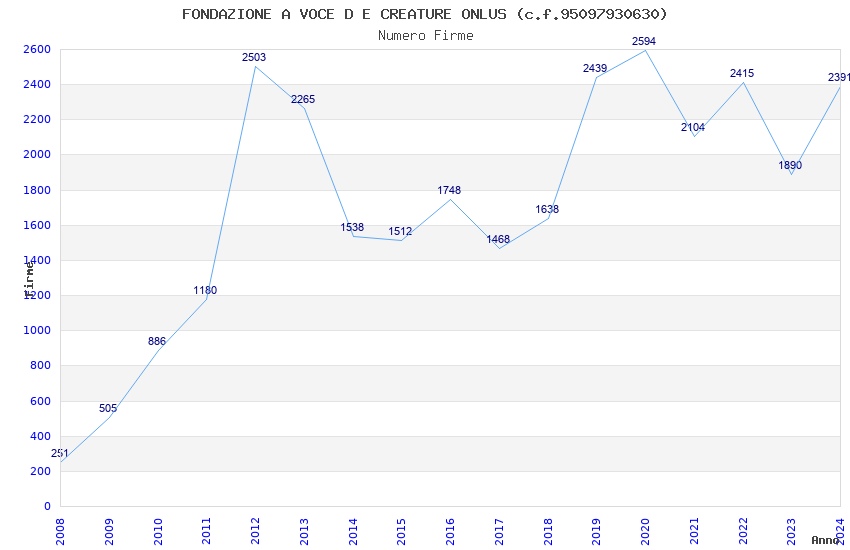Select the 1468 data label

[x=498, y=240]
